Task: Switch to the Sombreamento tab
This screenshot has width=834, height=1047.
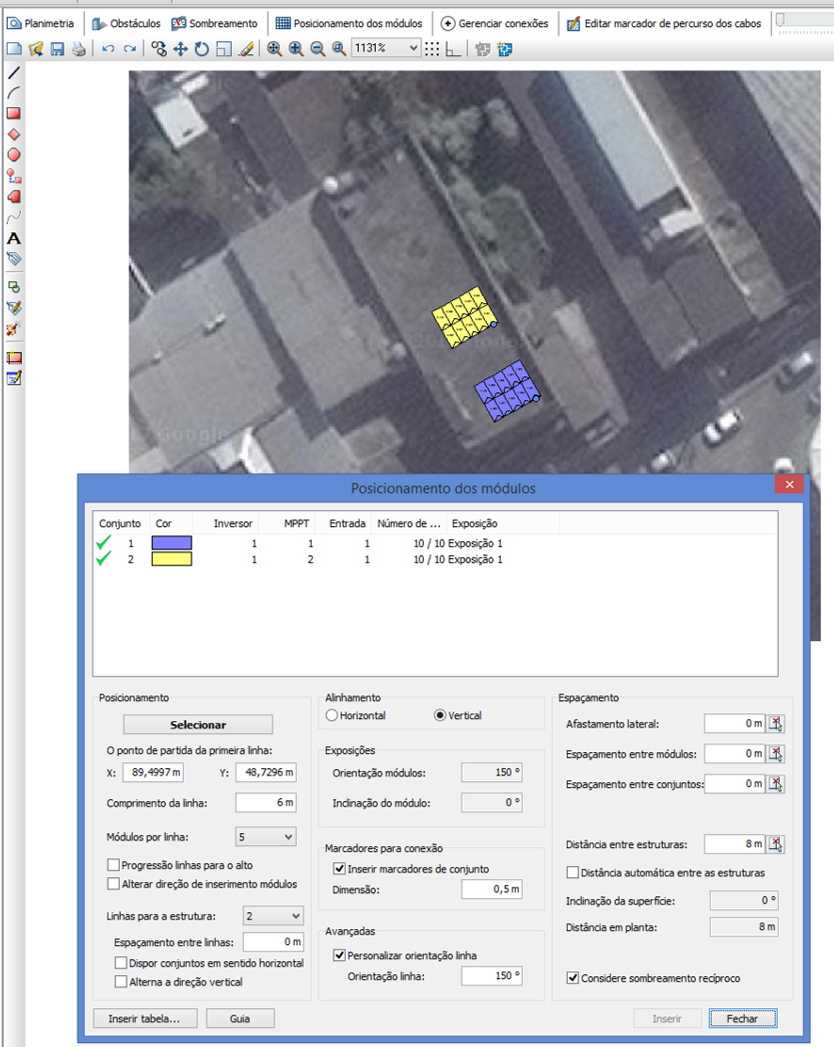Action: (215, 23)
